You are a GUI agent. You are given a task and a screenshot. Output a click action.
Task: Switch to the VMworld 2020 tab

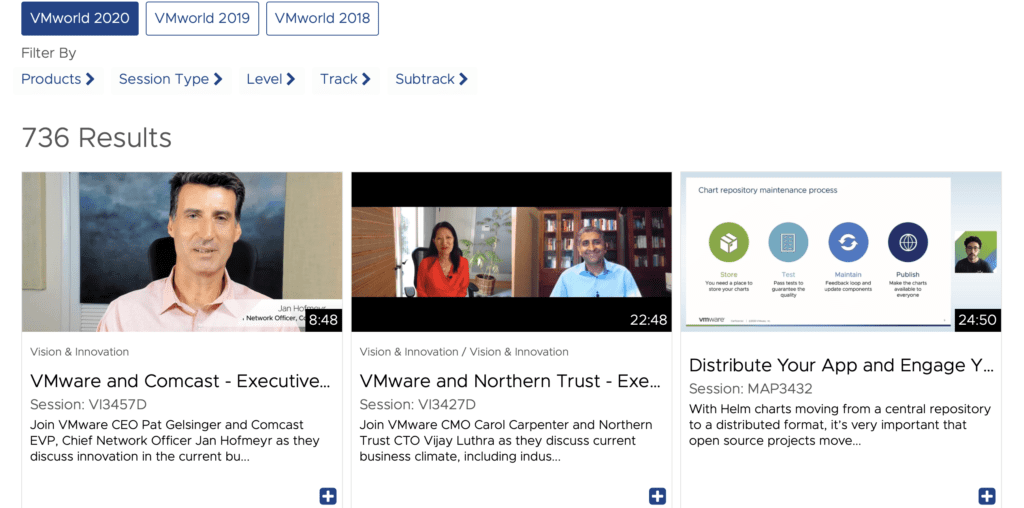click(x=80, y=18)
